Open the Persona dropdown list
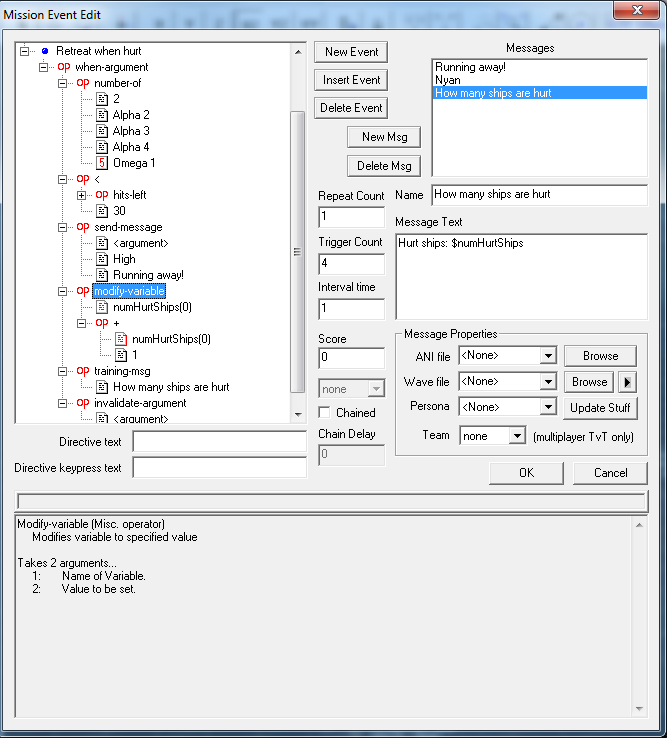667x738 pixels. [546, 407]
